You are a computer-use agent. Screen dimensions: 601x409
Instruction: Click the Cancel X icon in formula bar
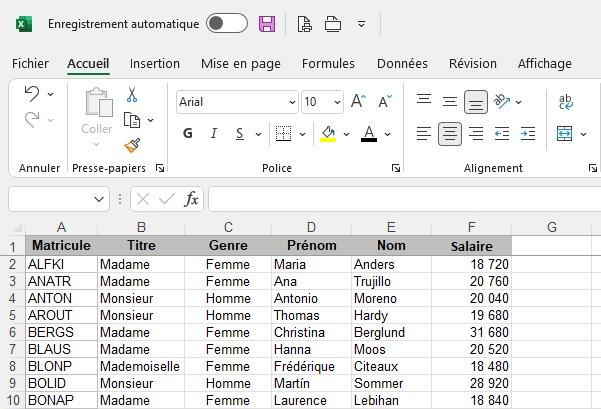(x=143, y=199)
